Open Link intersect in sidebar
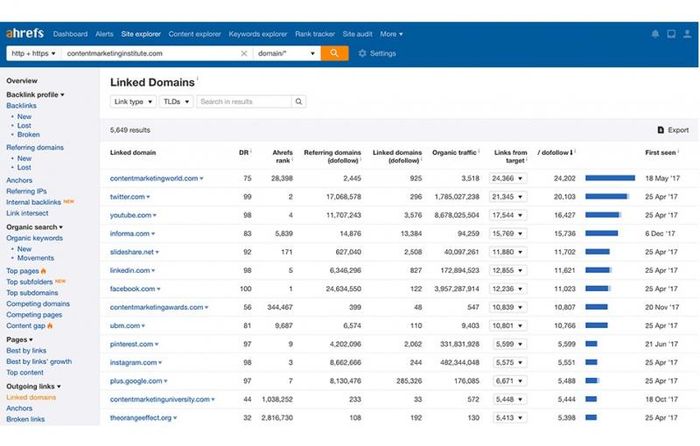The image size is (700, 446). pos(27,213)
